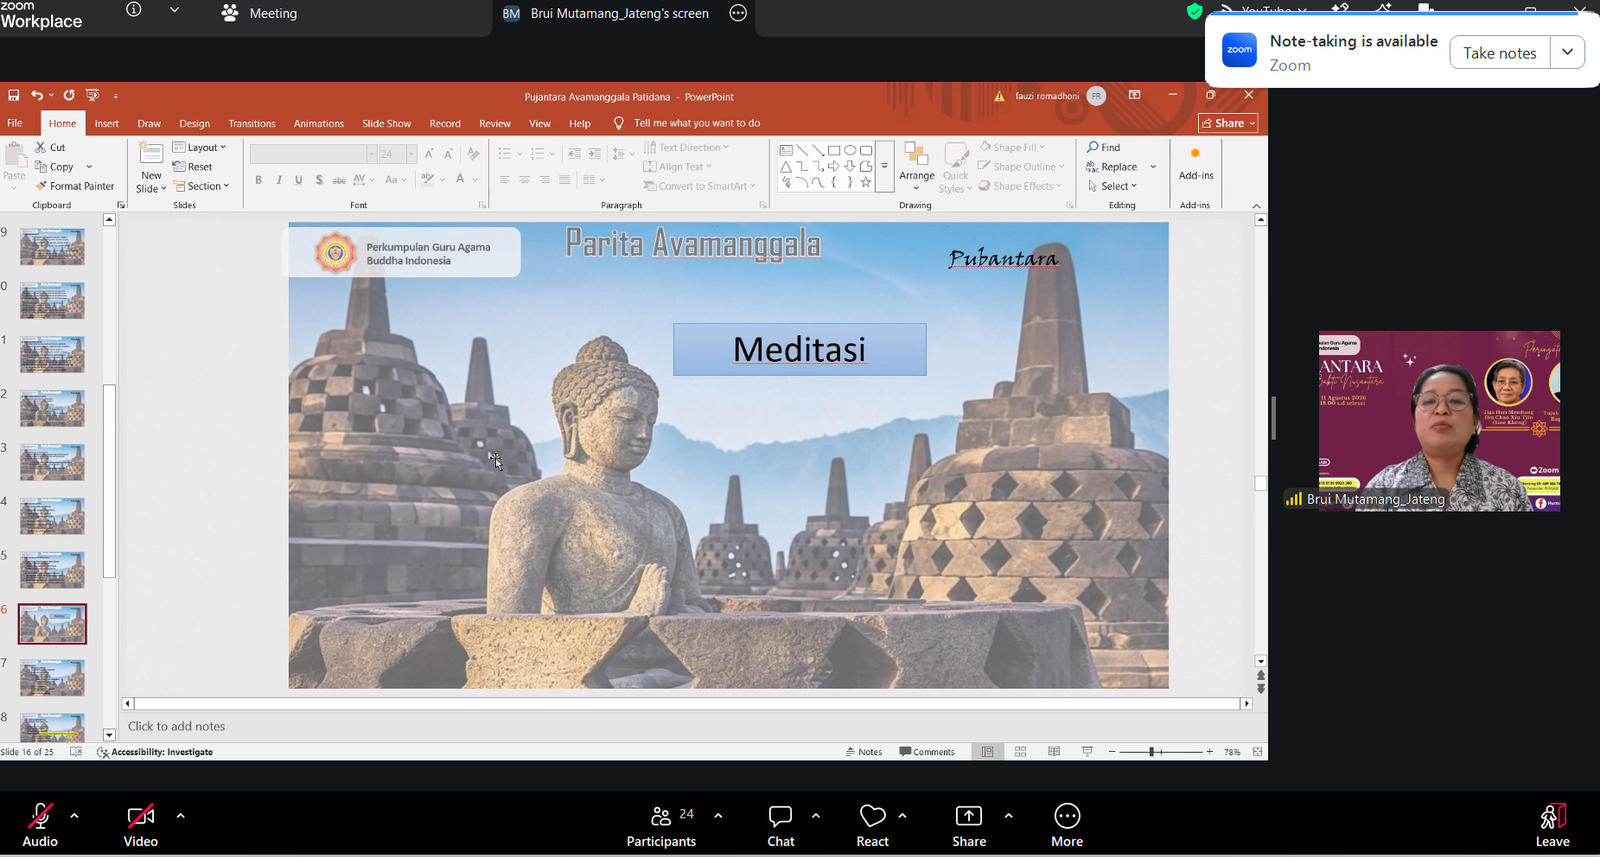Viewport: 1600px width, 857px height.
Task: Click Accessibility: Investigate in status bar
Action: coord(155,752)
